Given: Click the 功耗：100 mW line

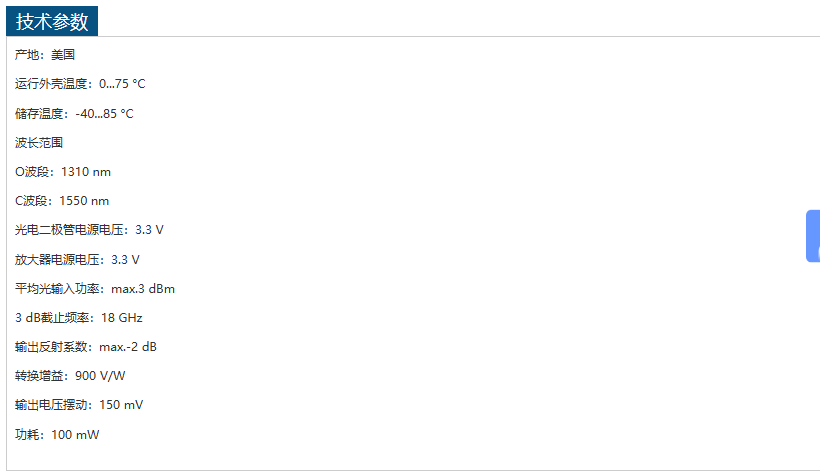Looking at the screenshot, I should click(57, 435).
